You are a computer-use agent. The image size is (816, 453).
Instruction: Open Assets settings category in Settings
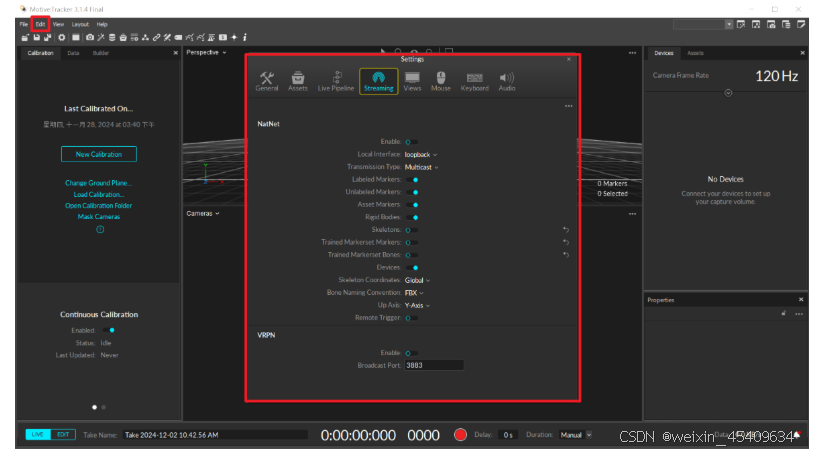(x=298, y=82)
